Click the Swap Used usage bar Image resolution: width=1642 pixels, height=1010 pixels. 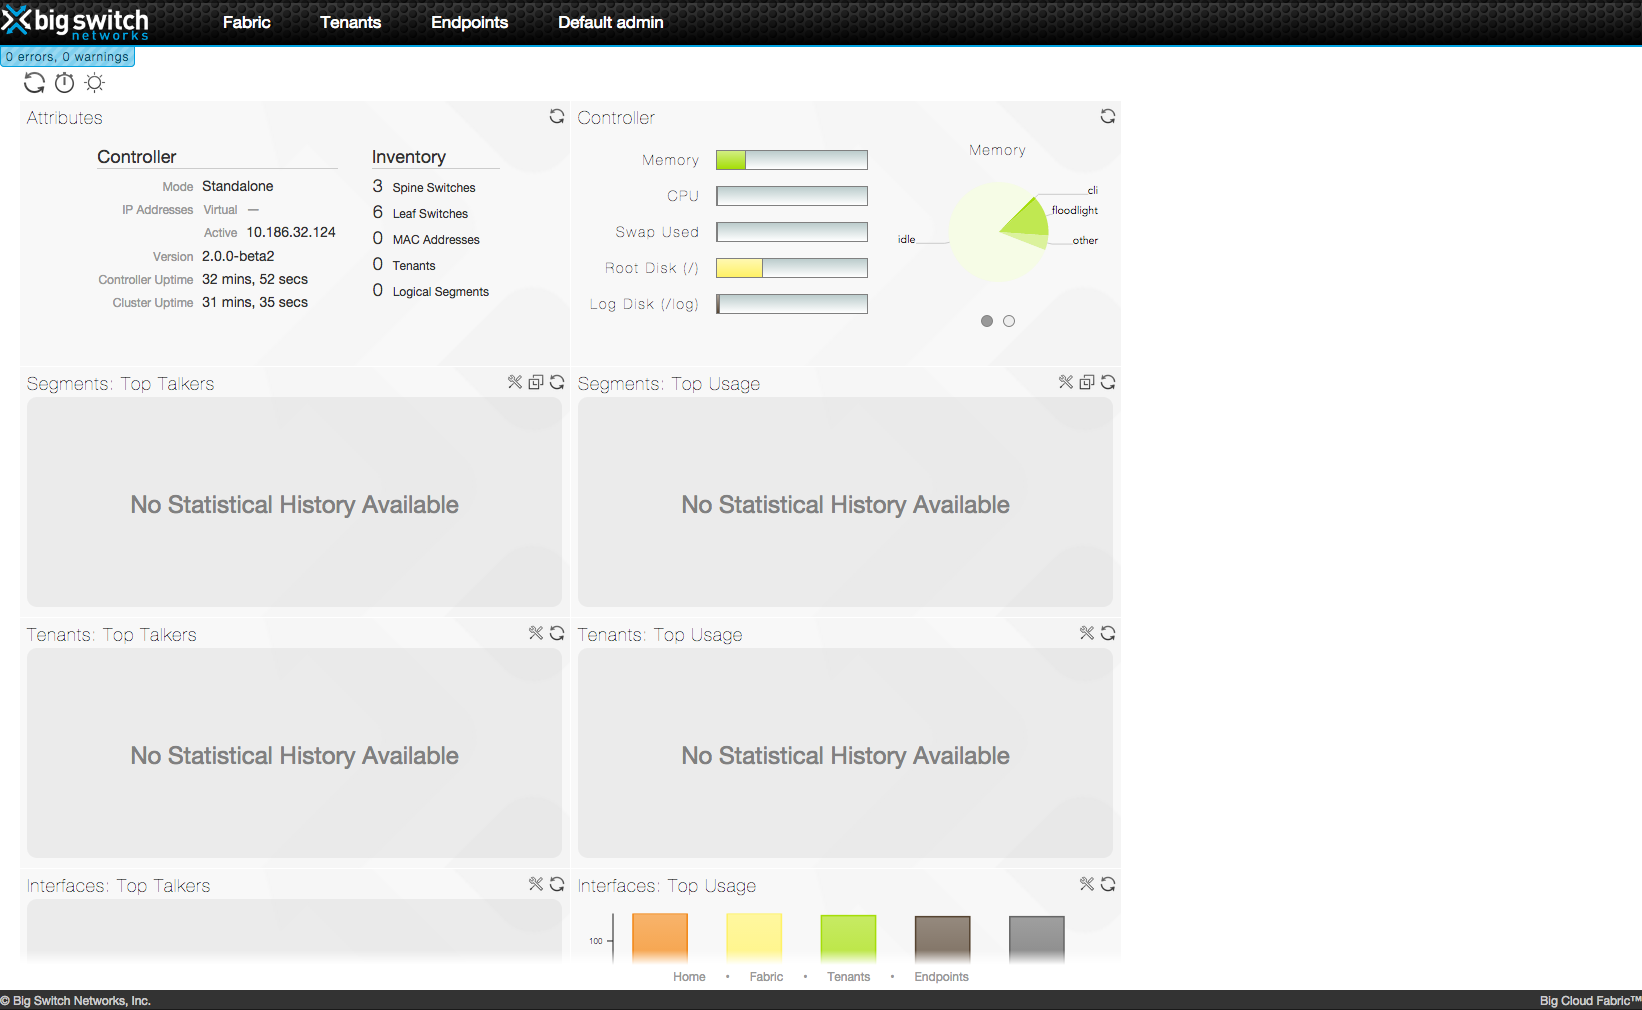[792, 232]
